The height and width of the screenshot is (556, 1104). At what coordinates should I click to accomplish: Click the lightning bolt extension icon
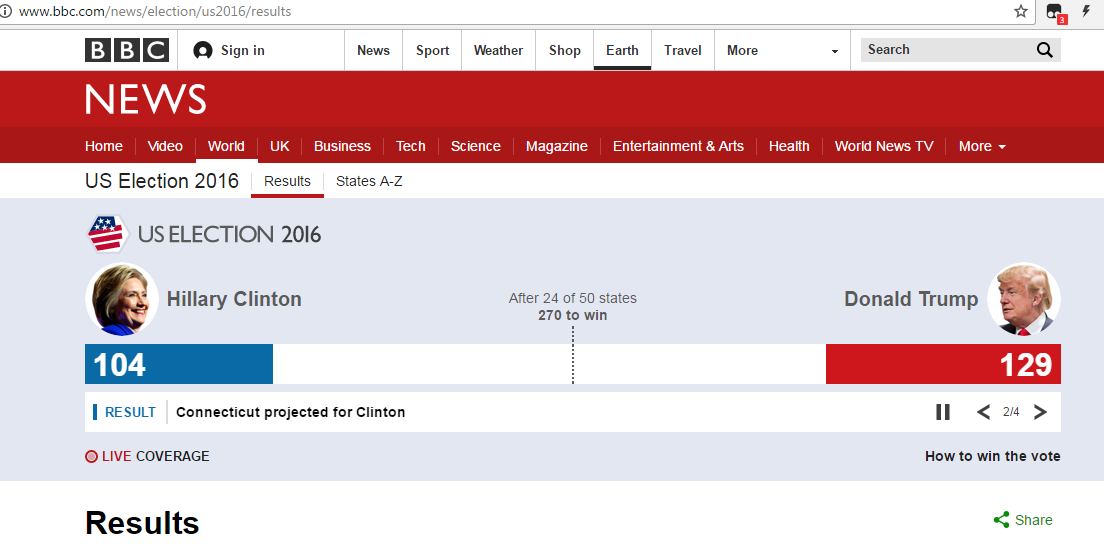pyautogui.click(x=1086, y=11)
